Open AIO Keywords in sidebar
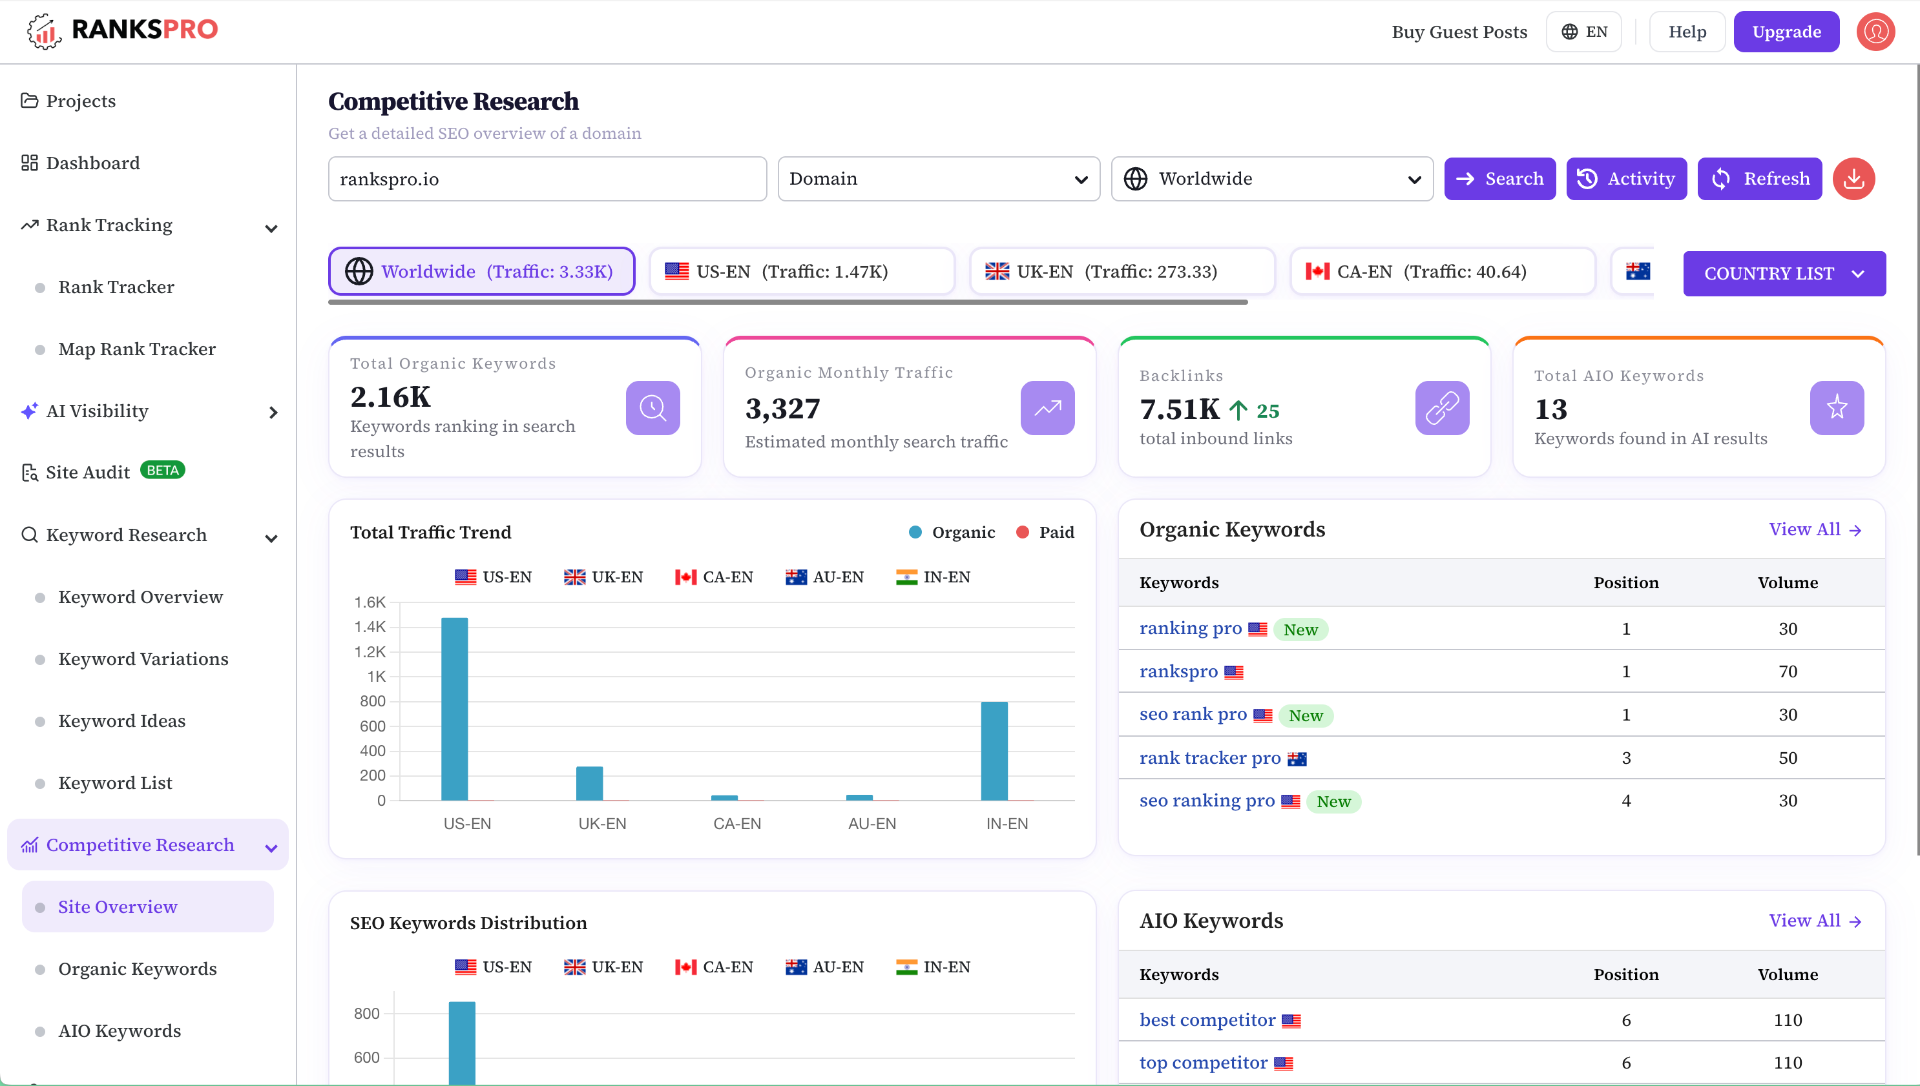Screen dimensions: 1920x1086 click(119, 1031)
